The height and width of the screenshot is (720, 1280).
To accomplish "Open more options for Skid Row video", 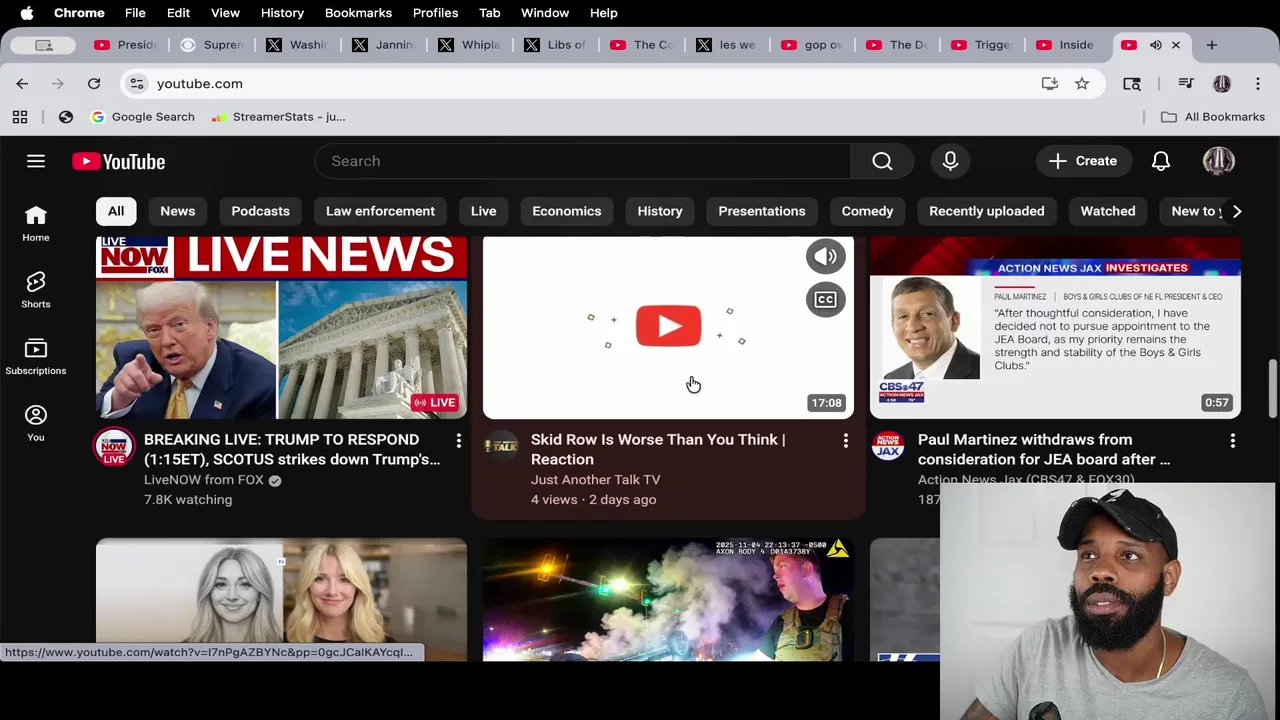I will [845, 440].
